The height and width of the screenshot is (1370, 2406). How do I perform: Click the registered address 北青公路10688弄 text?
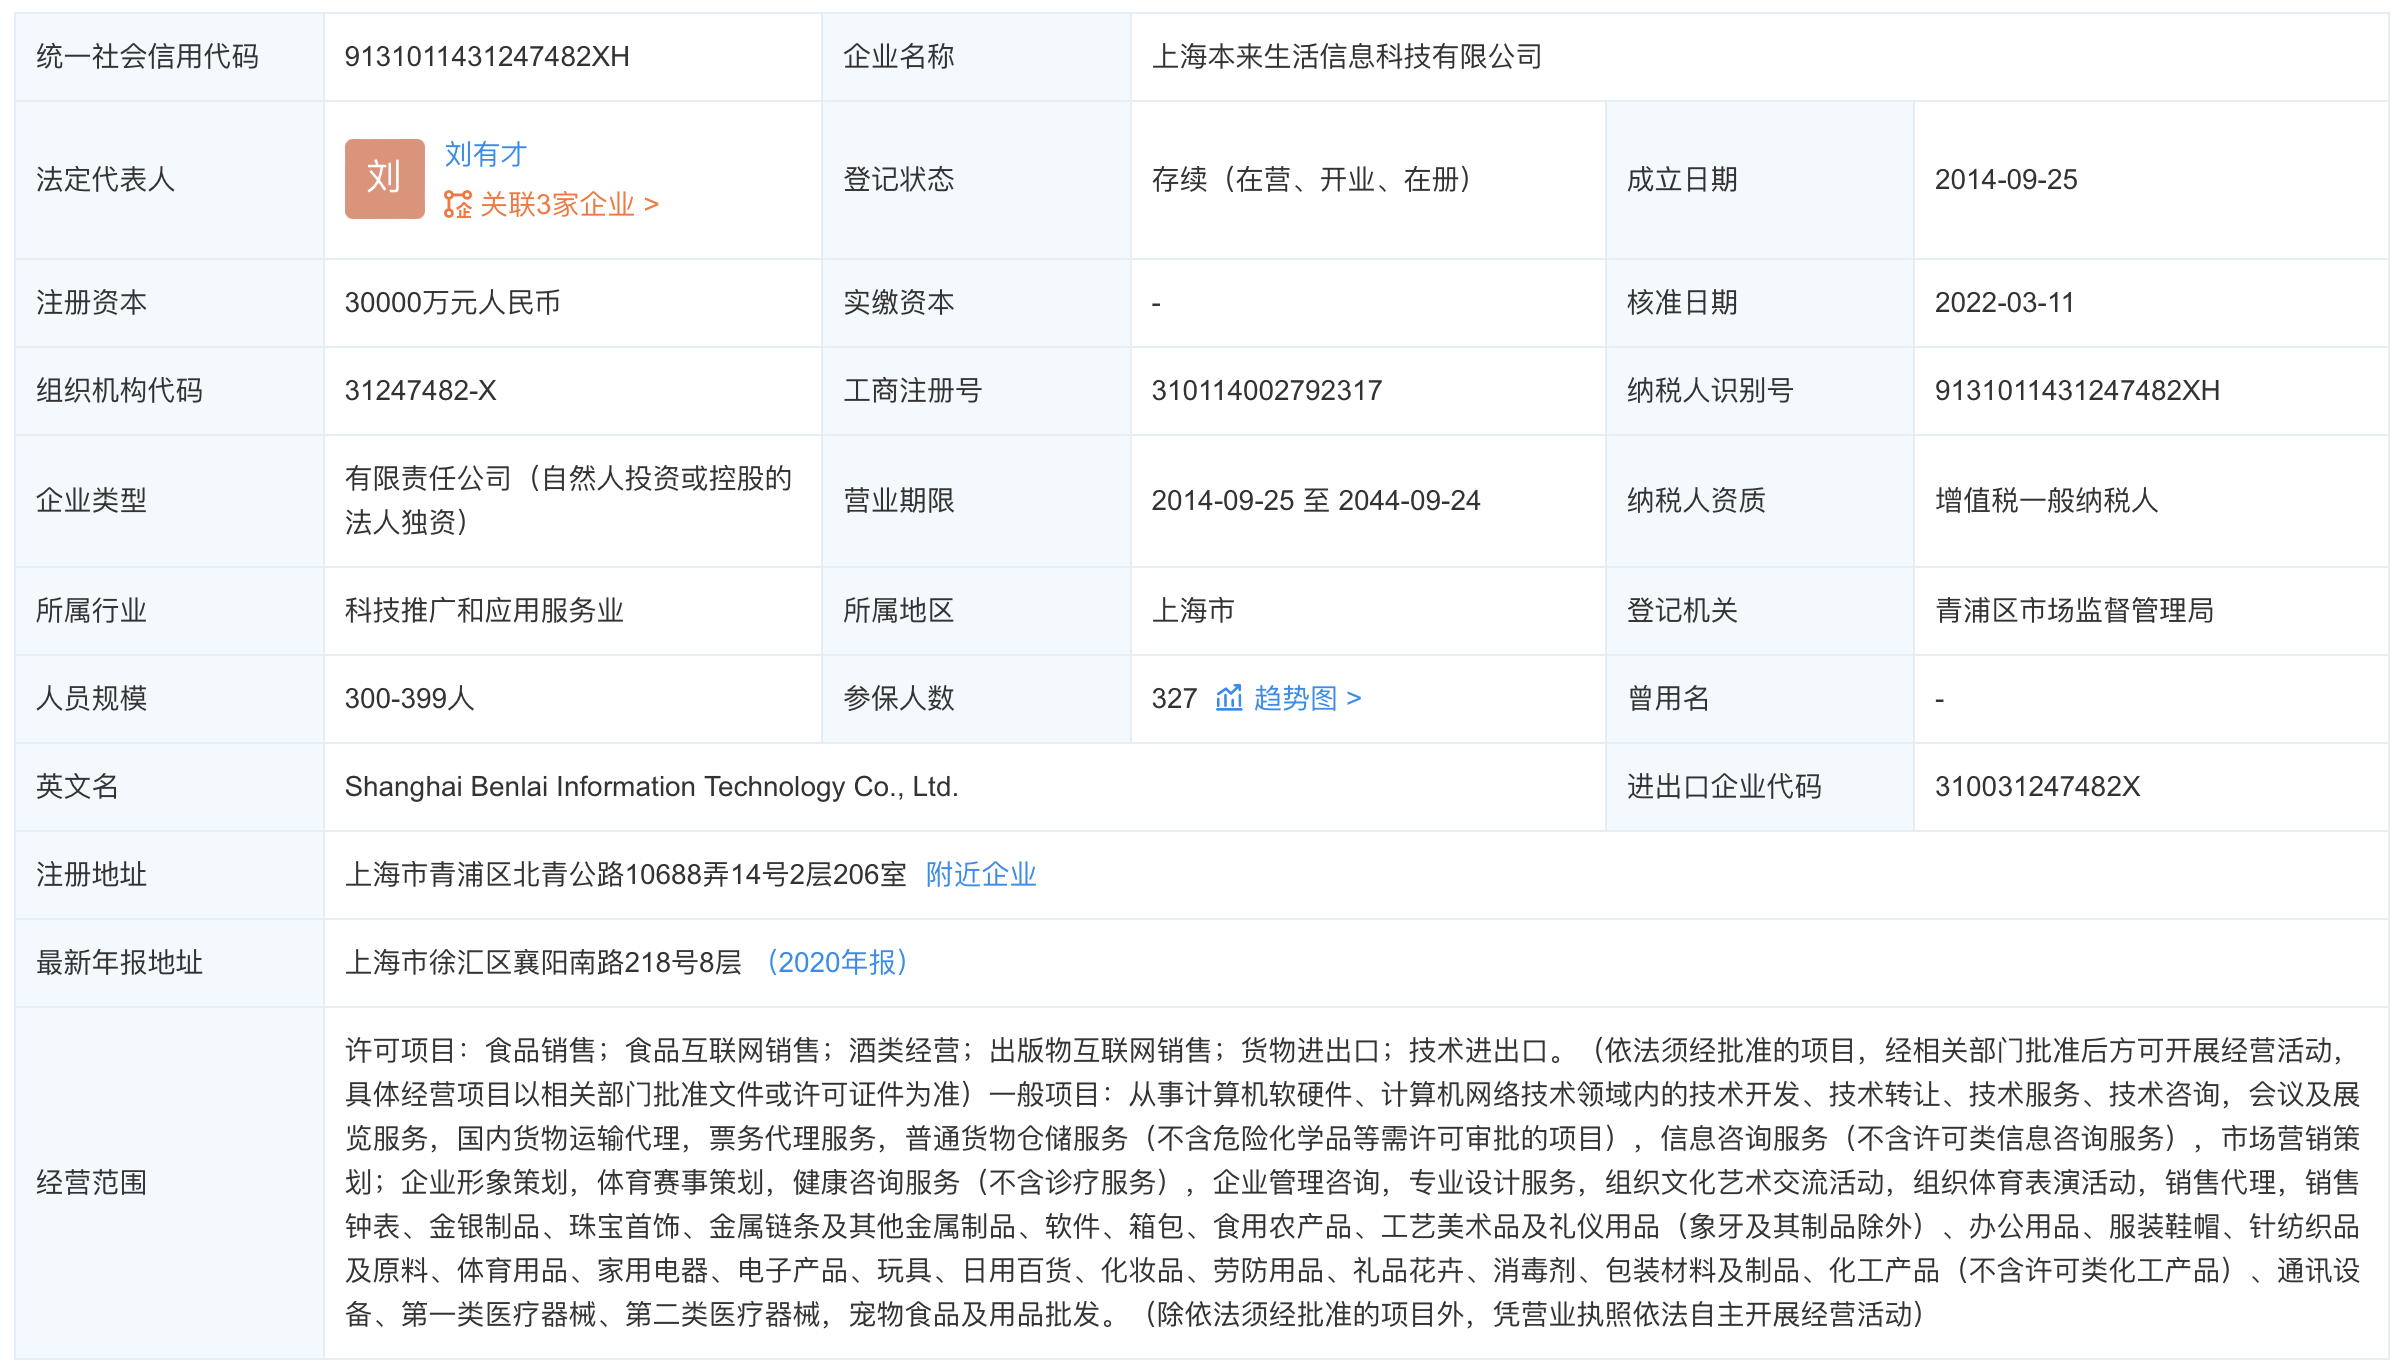point(625,875)
